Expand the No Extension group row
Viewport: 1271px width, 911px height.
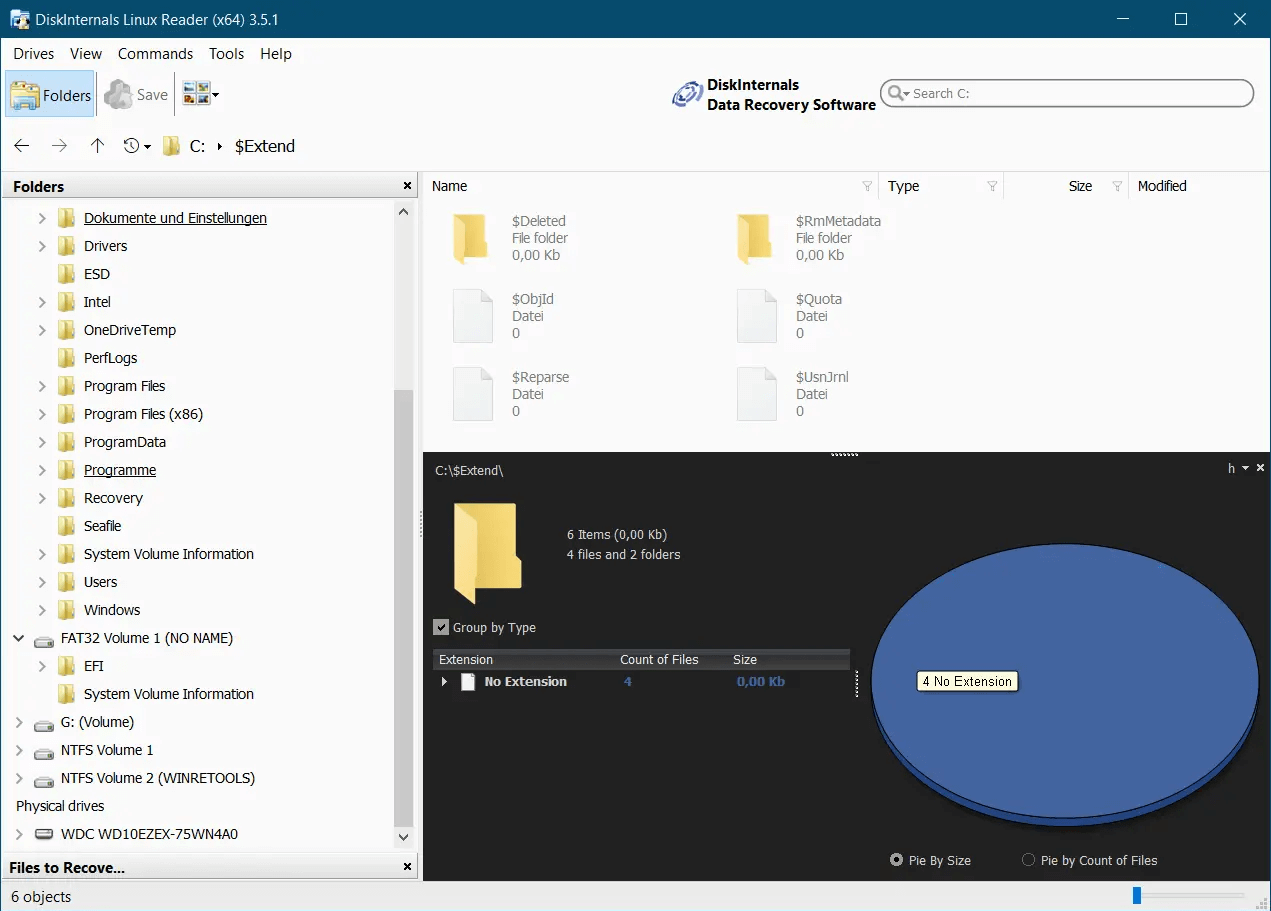(444, 682)
